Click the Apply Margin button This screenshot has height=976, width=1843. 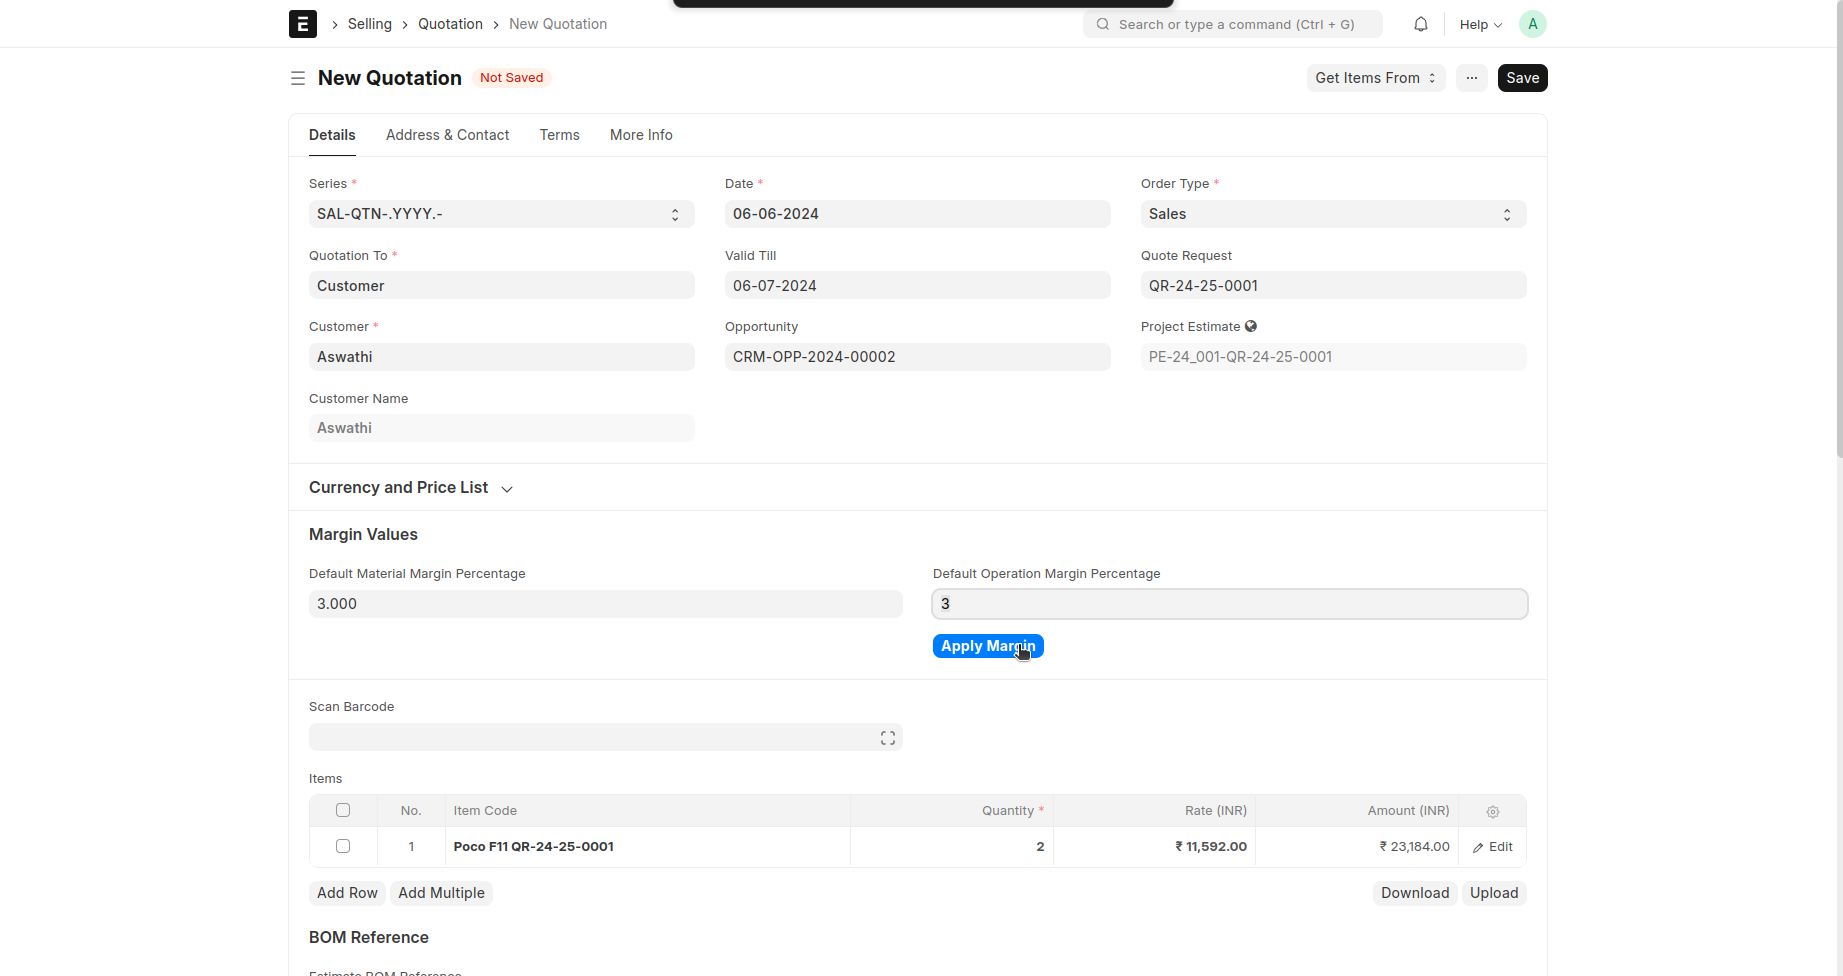pos(987,647)
